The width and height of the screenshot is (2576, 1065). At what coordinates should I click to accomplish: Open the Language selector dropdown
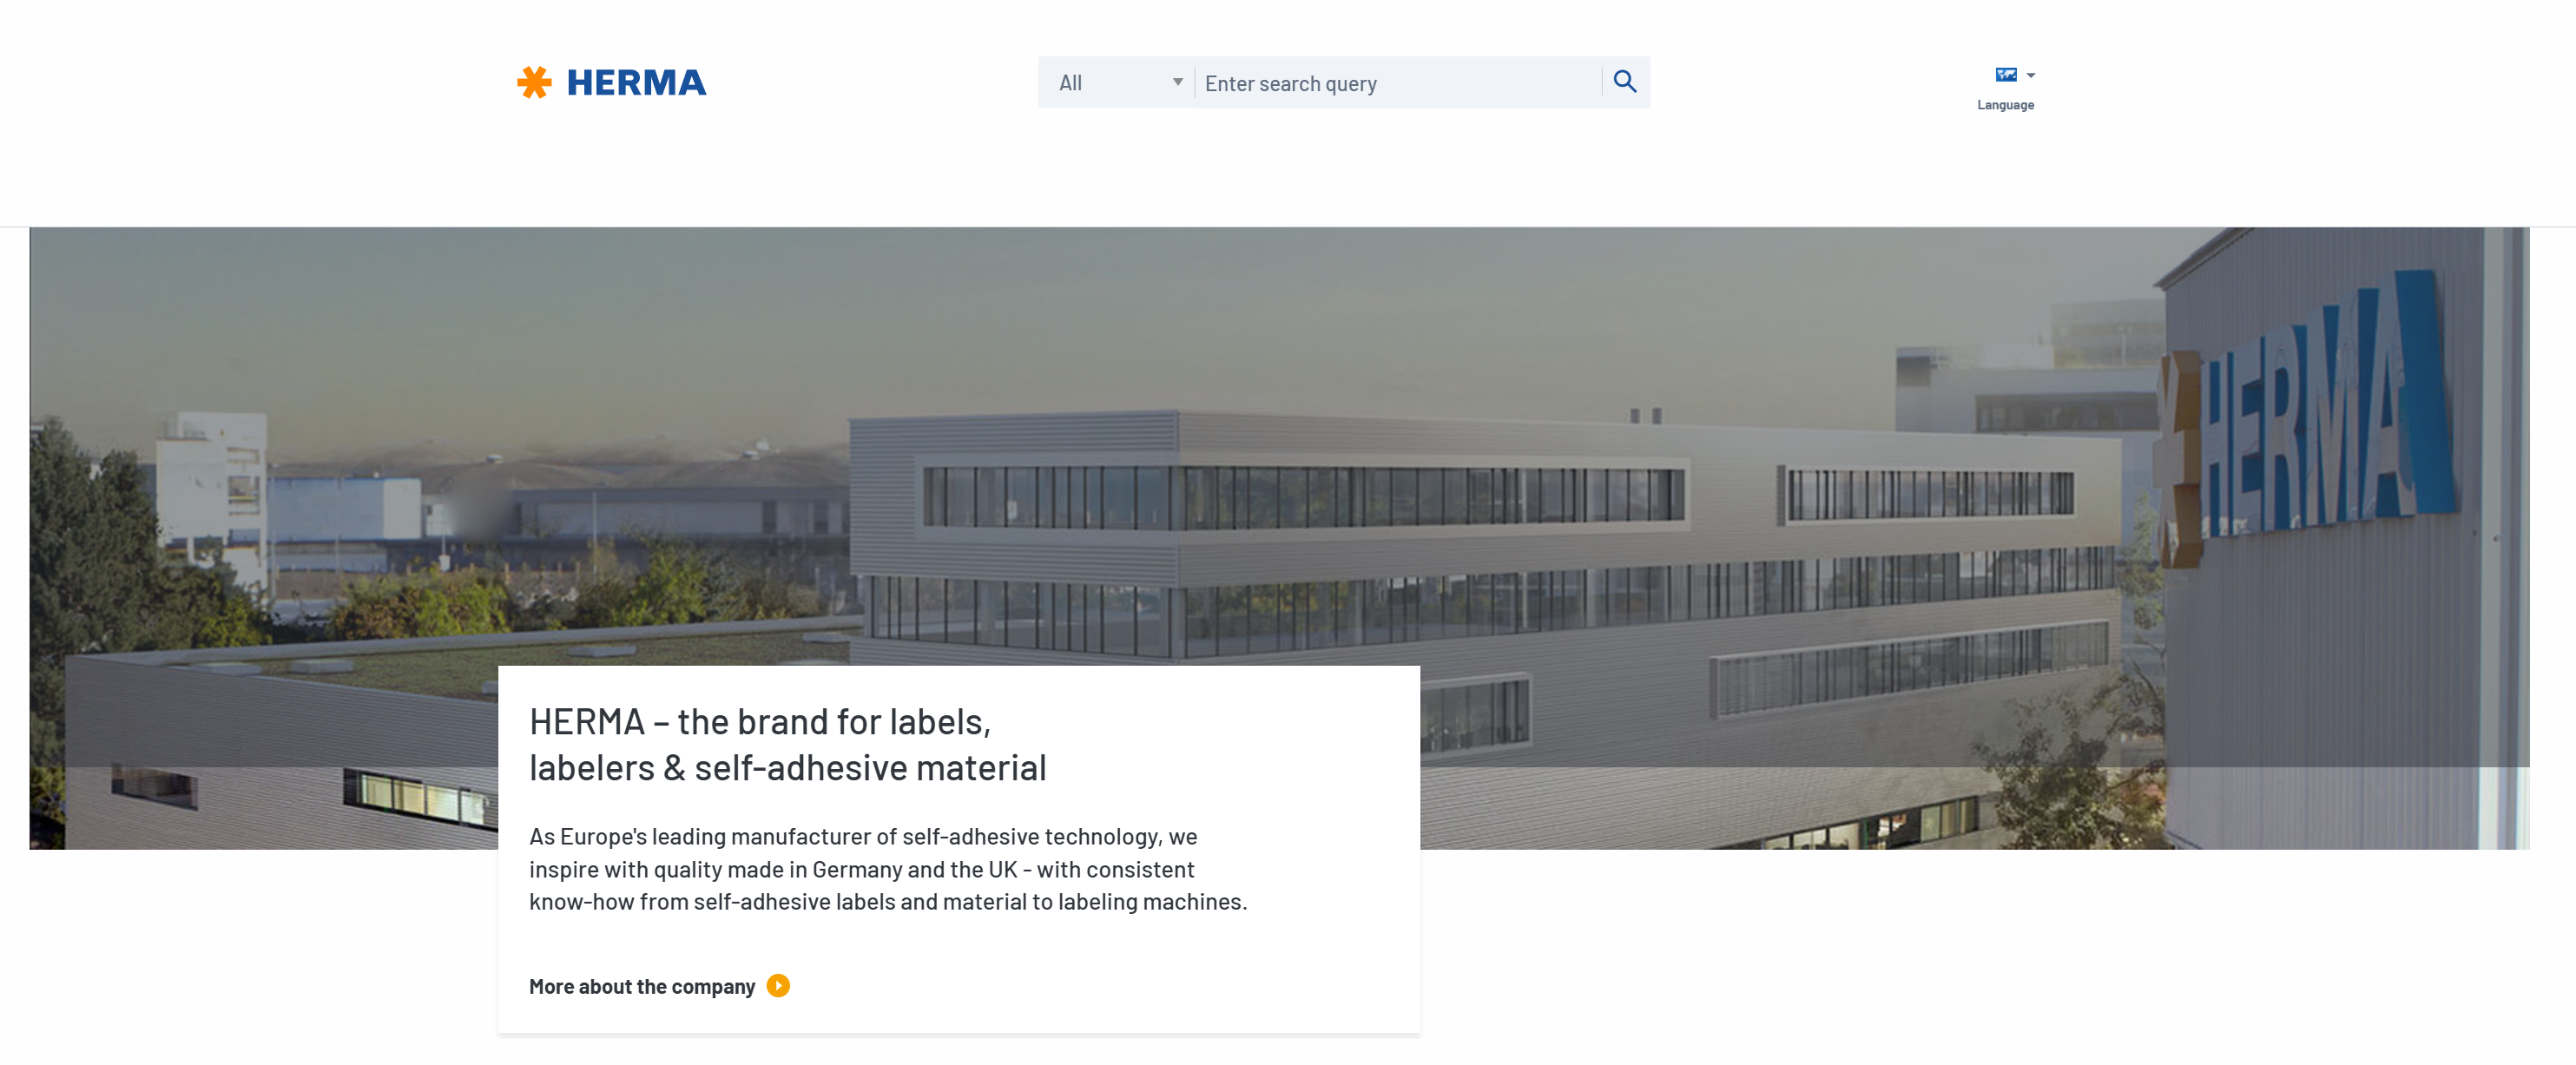(2006, 88)
